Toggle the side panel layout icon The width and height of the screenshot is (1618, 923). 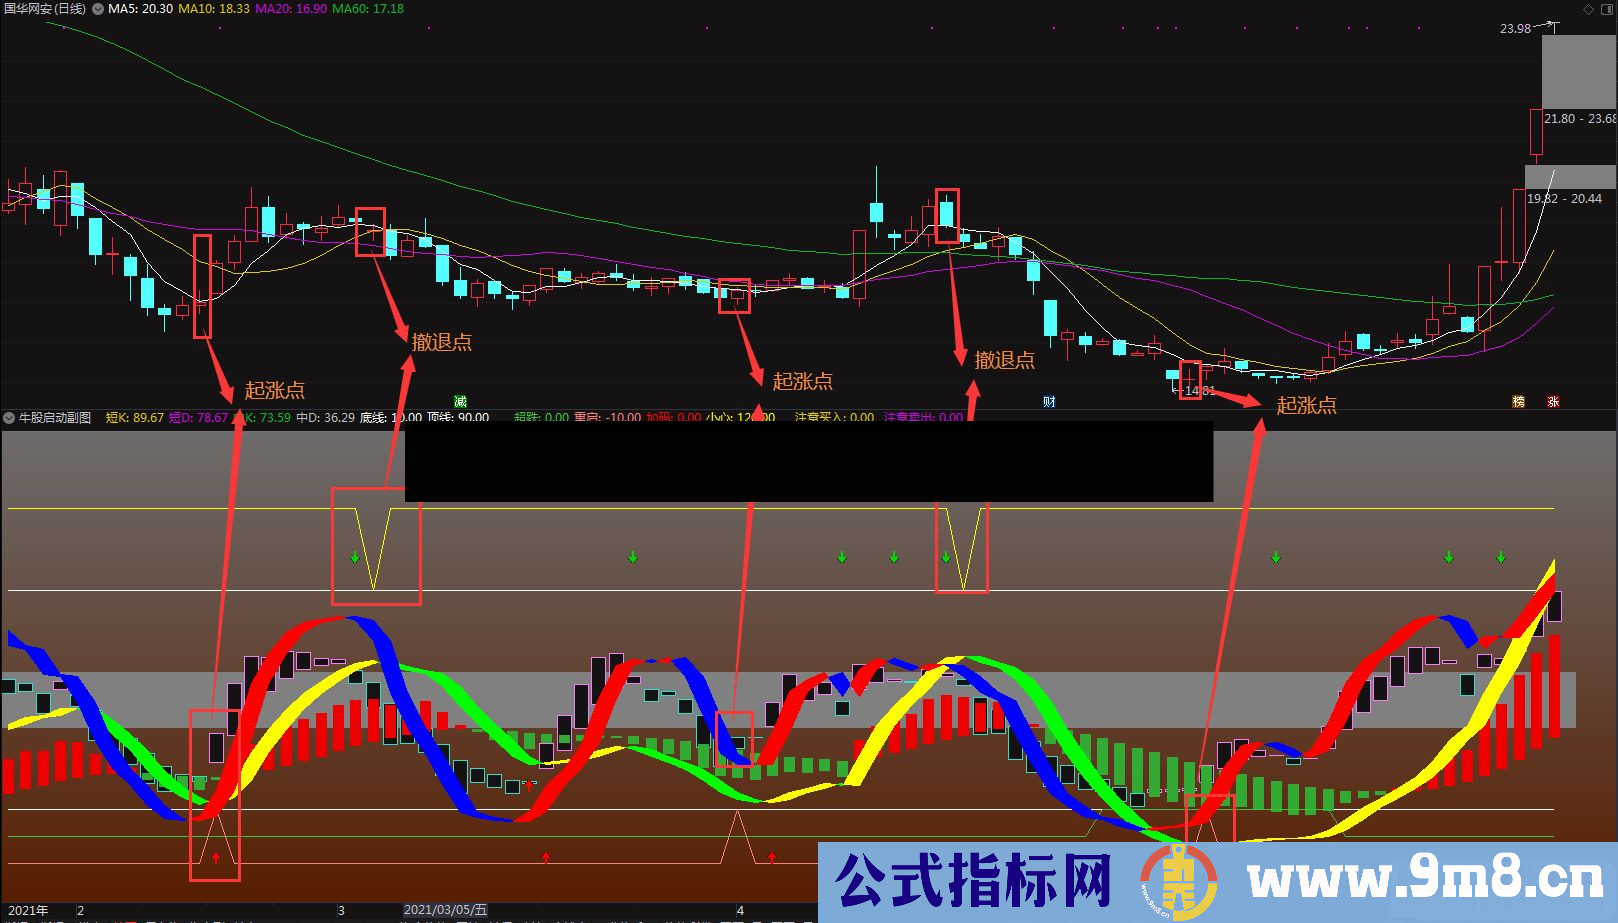coord(1607,9)
